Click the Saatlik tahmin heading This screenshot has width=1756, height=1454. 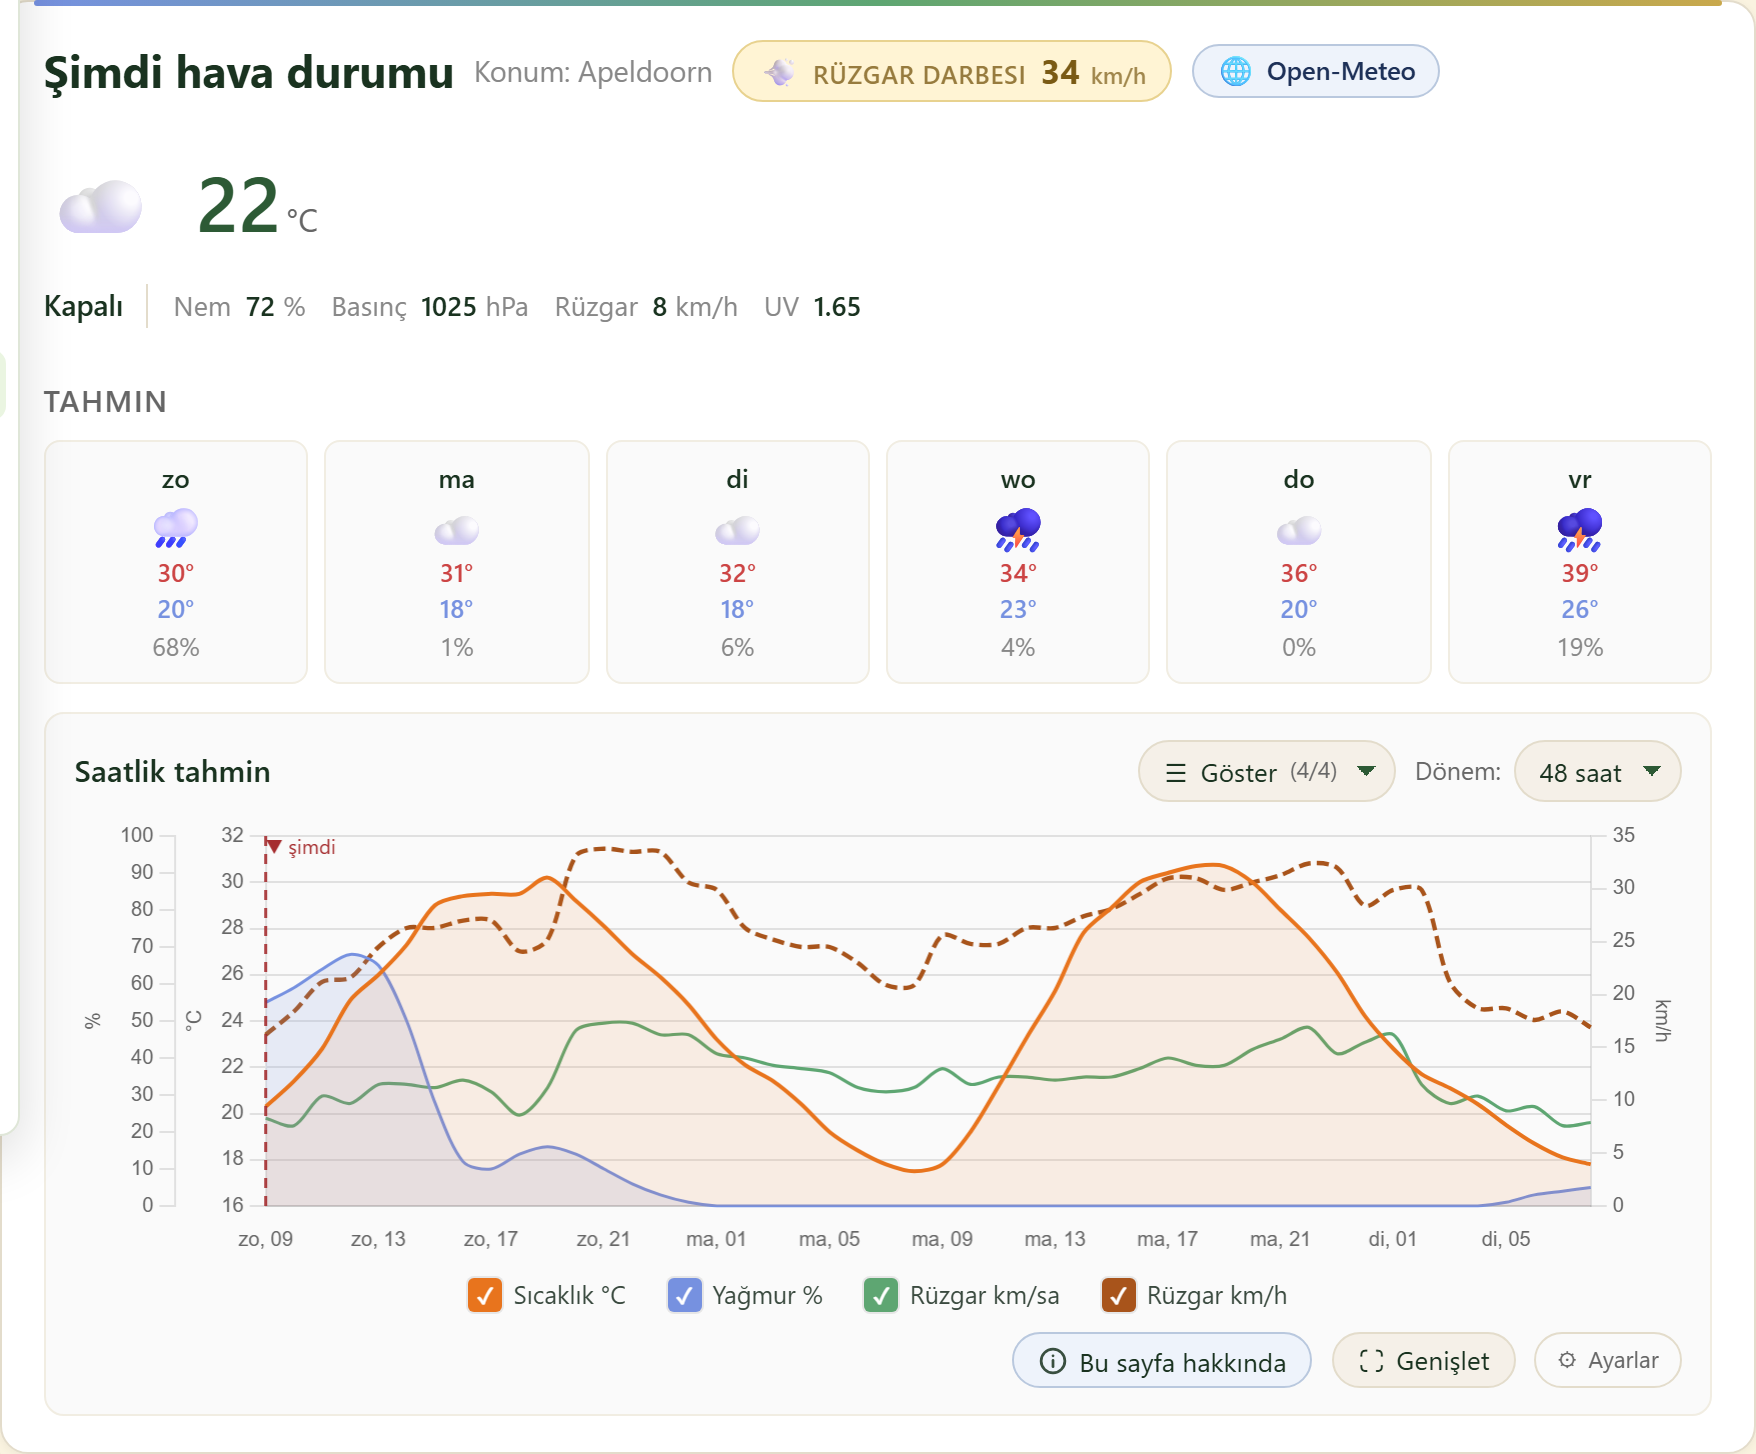tap(173, 772)
